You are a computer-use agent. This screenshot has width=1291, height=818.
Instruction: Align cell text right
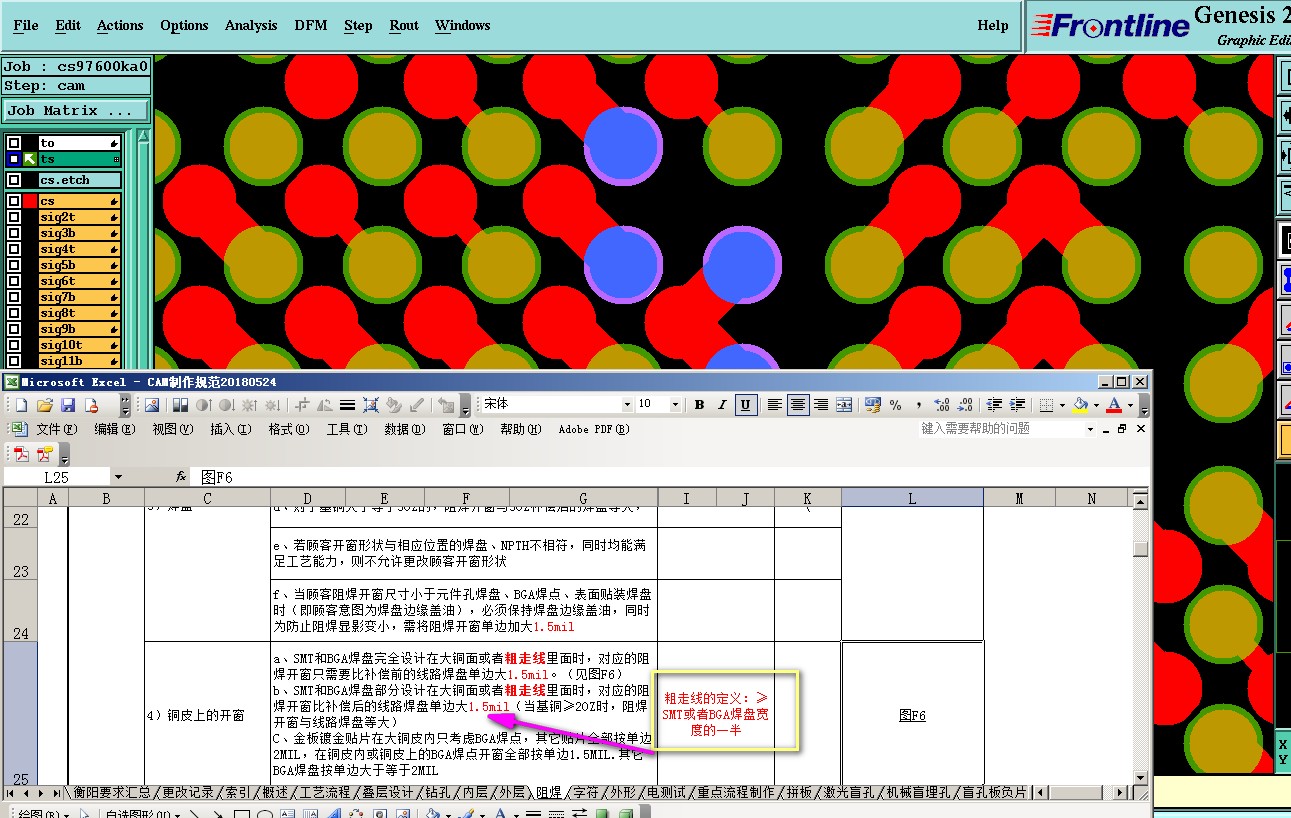click(820, 405)
